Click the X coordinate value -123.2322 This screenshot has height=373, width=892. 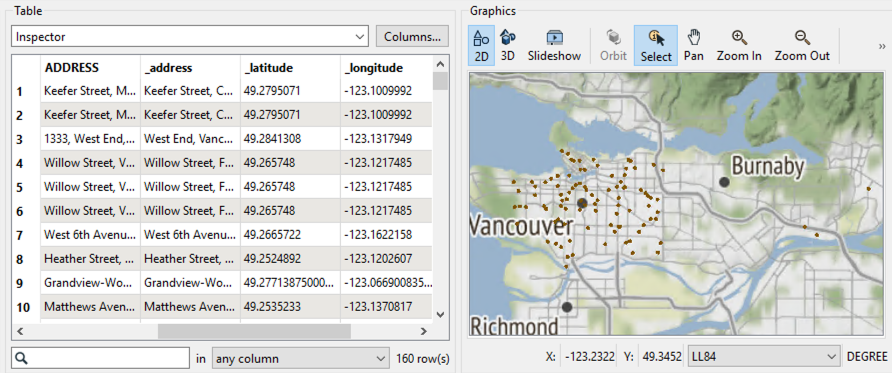pyautogui.click(x=590, y=357)
